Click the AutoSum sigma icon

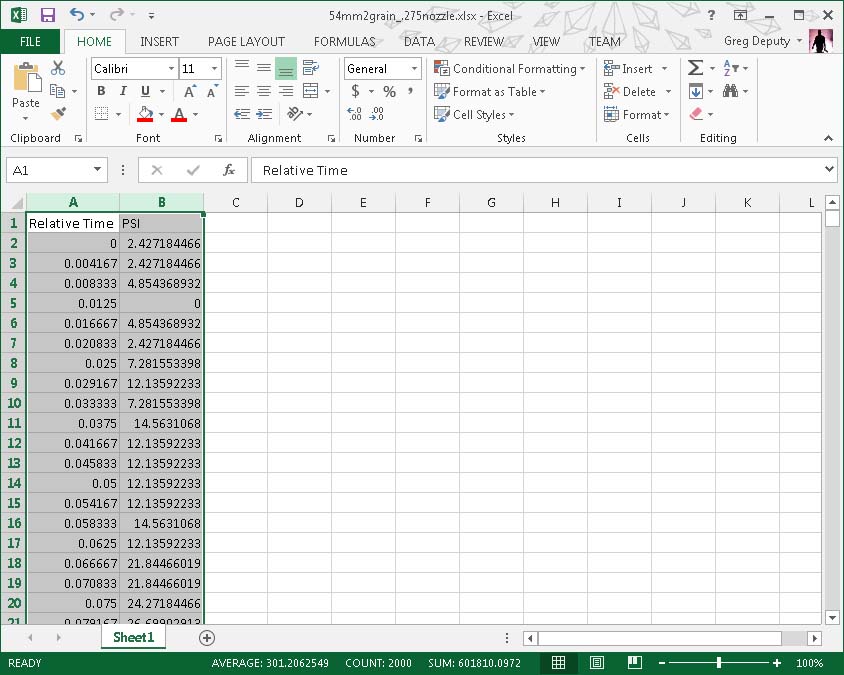pos(696,68)
